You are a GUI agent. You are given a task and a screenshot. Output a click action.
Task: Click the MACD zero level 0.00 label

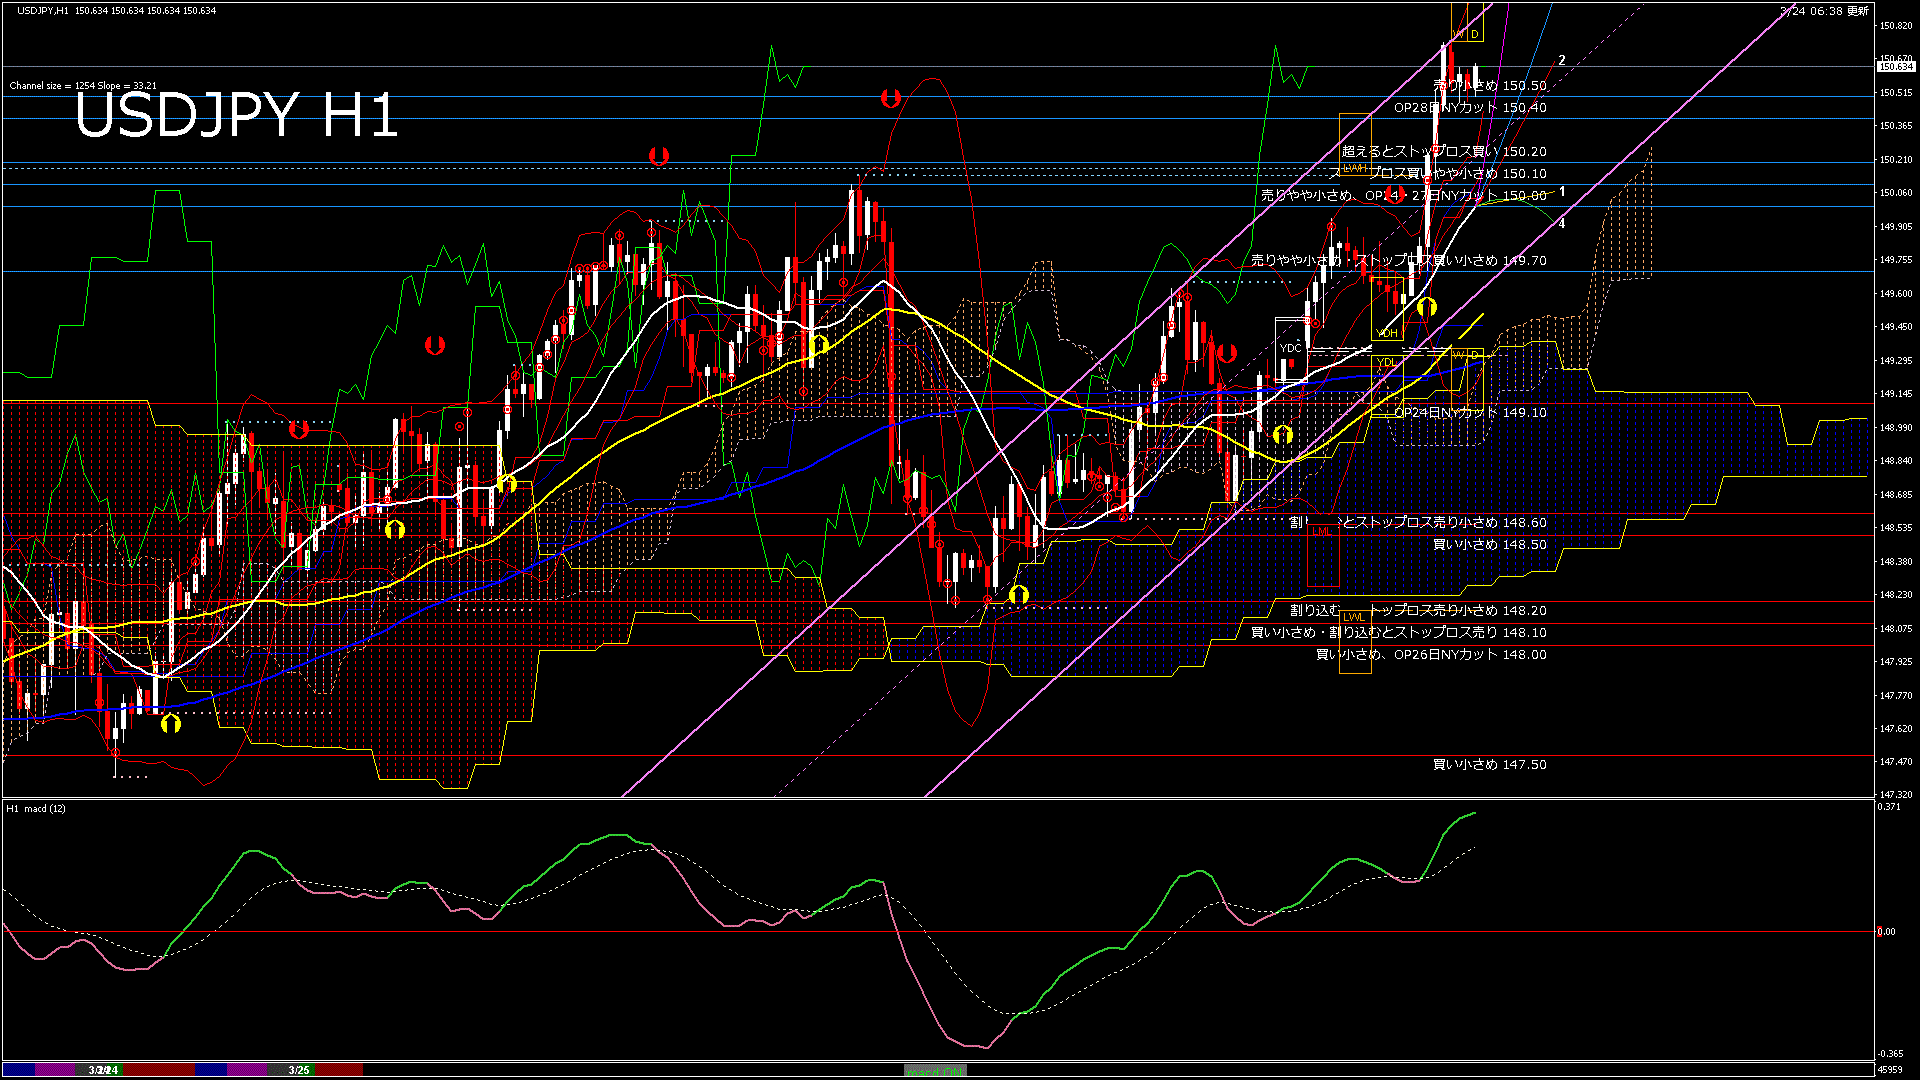coord(1886,932)
